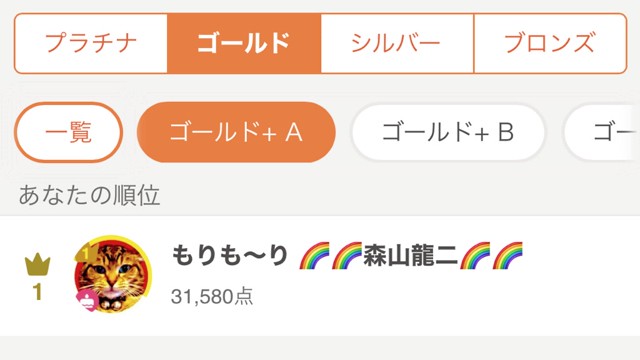Tap the pink birthday cake badge

87,301
